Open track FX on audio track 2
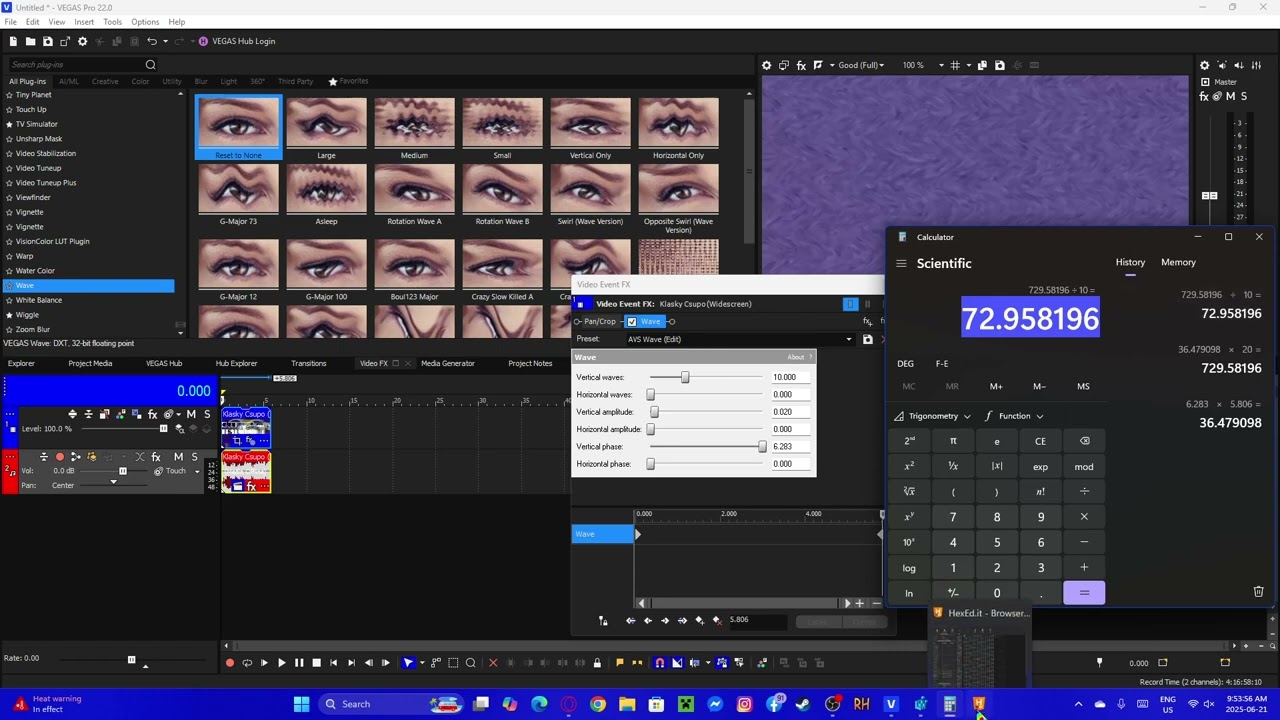The height and width of the screenshot is (720, 1280). click(155, 457)
